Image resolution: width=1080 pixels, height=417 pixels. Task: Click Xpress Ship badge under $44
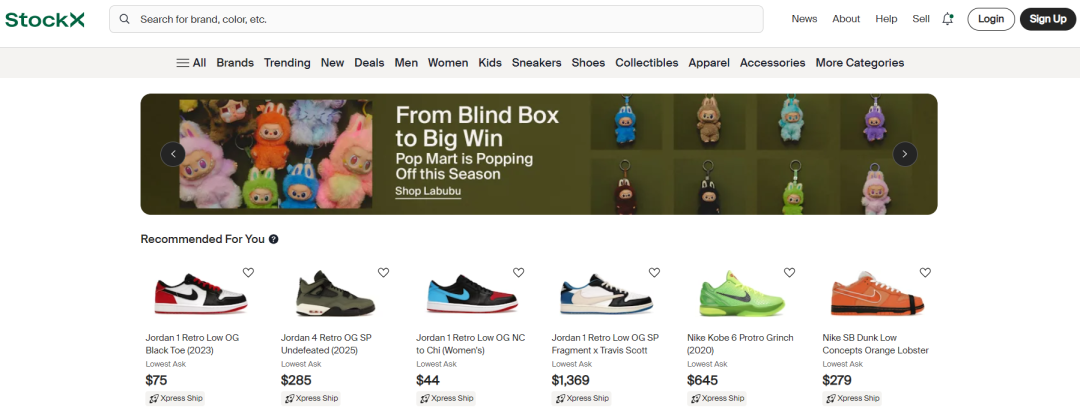[x=446, y=398]
